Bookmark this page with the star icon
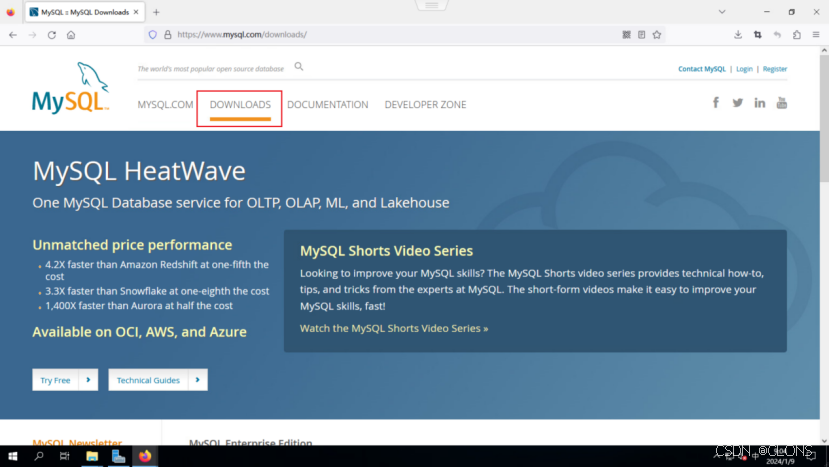Screen dimensions: 830x467 coord(657,35)
